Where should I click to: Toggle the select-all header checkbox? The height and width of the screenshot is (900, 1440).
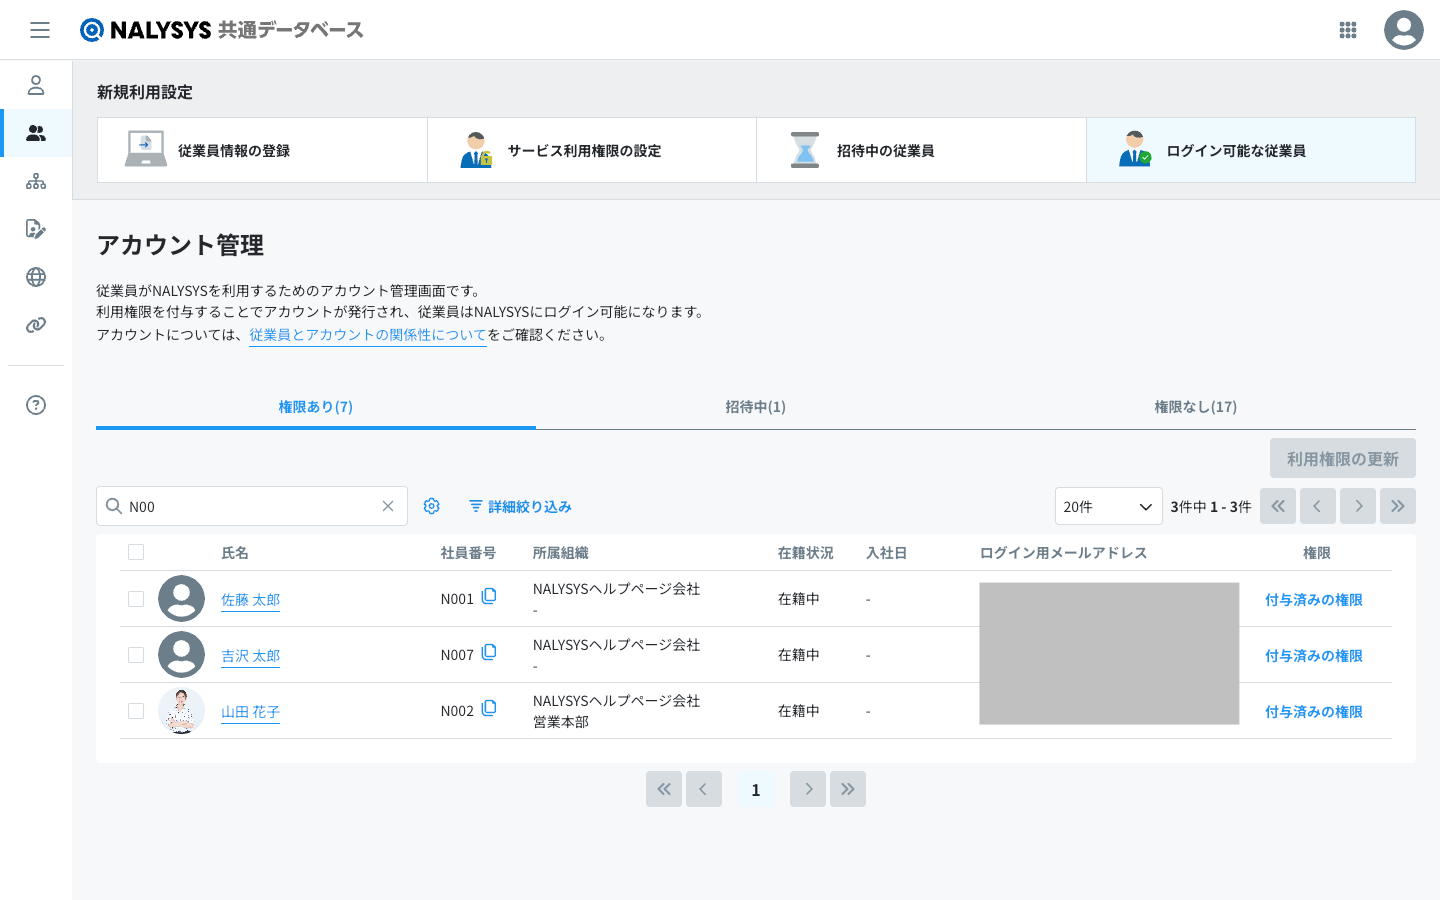(x=136, y=552)
